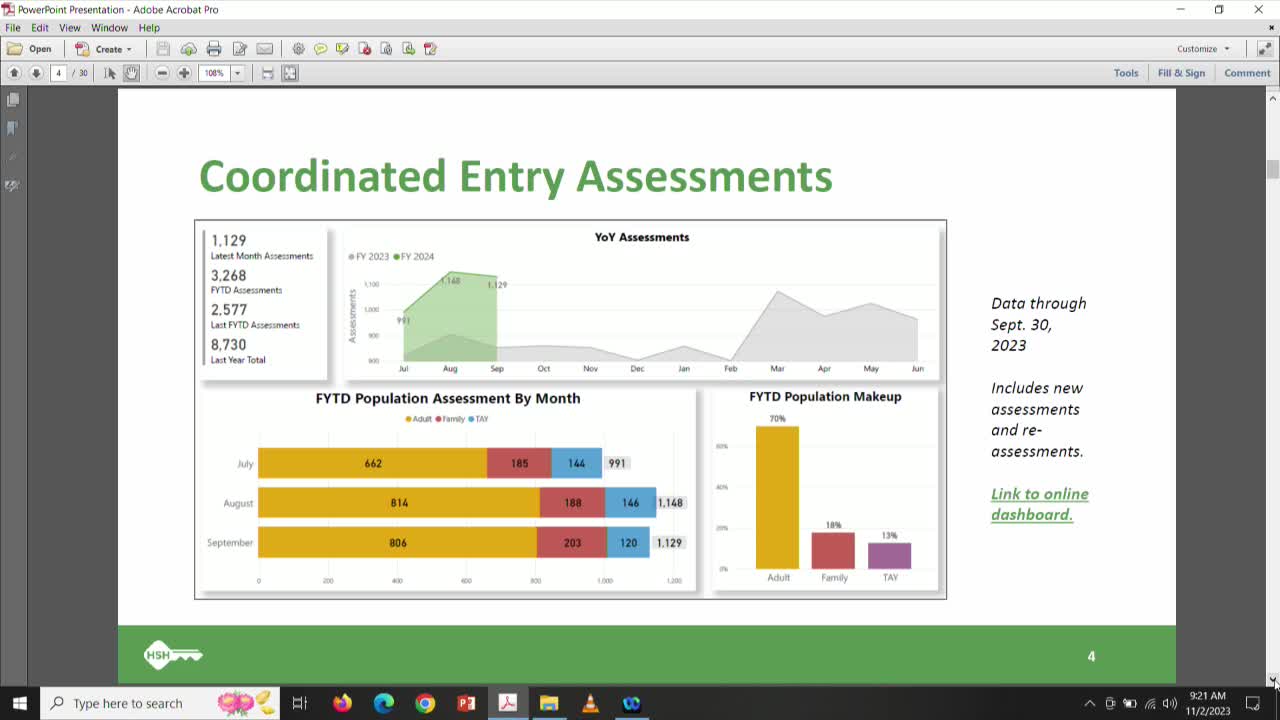Send file by email envelope icon
The width and height of the screenshot is (1280, 720).
coord(265,49)
